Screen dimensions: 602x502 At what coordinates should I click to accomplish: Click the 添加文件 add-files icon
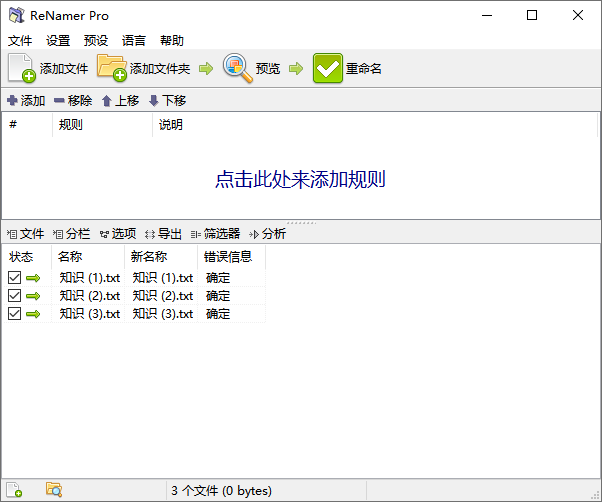point(22,68)
